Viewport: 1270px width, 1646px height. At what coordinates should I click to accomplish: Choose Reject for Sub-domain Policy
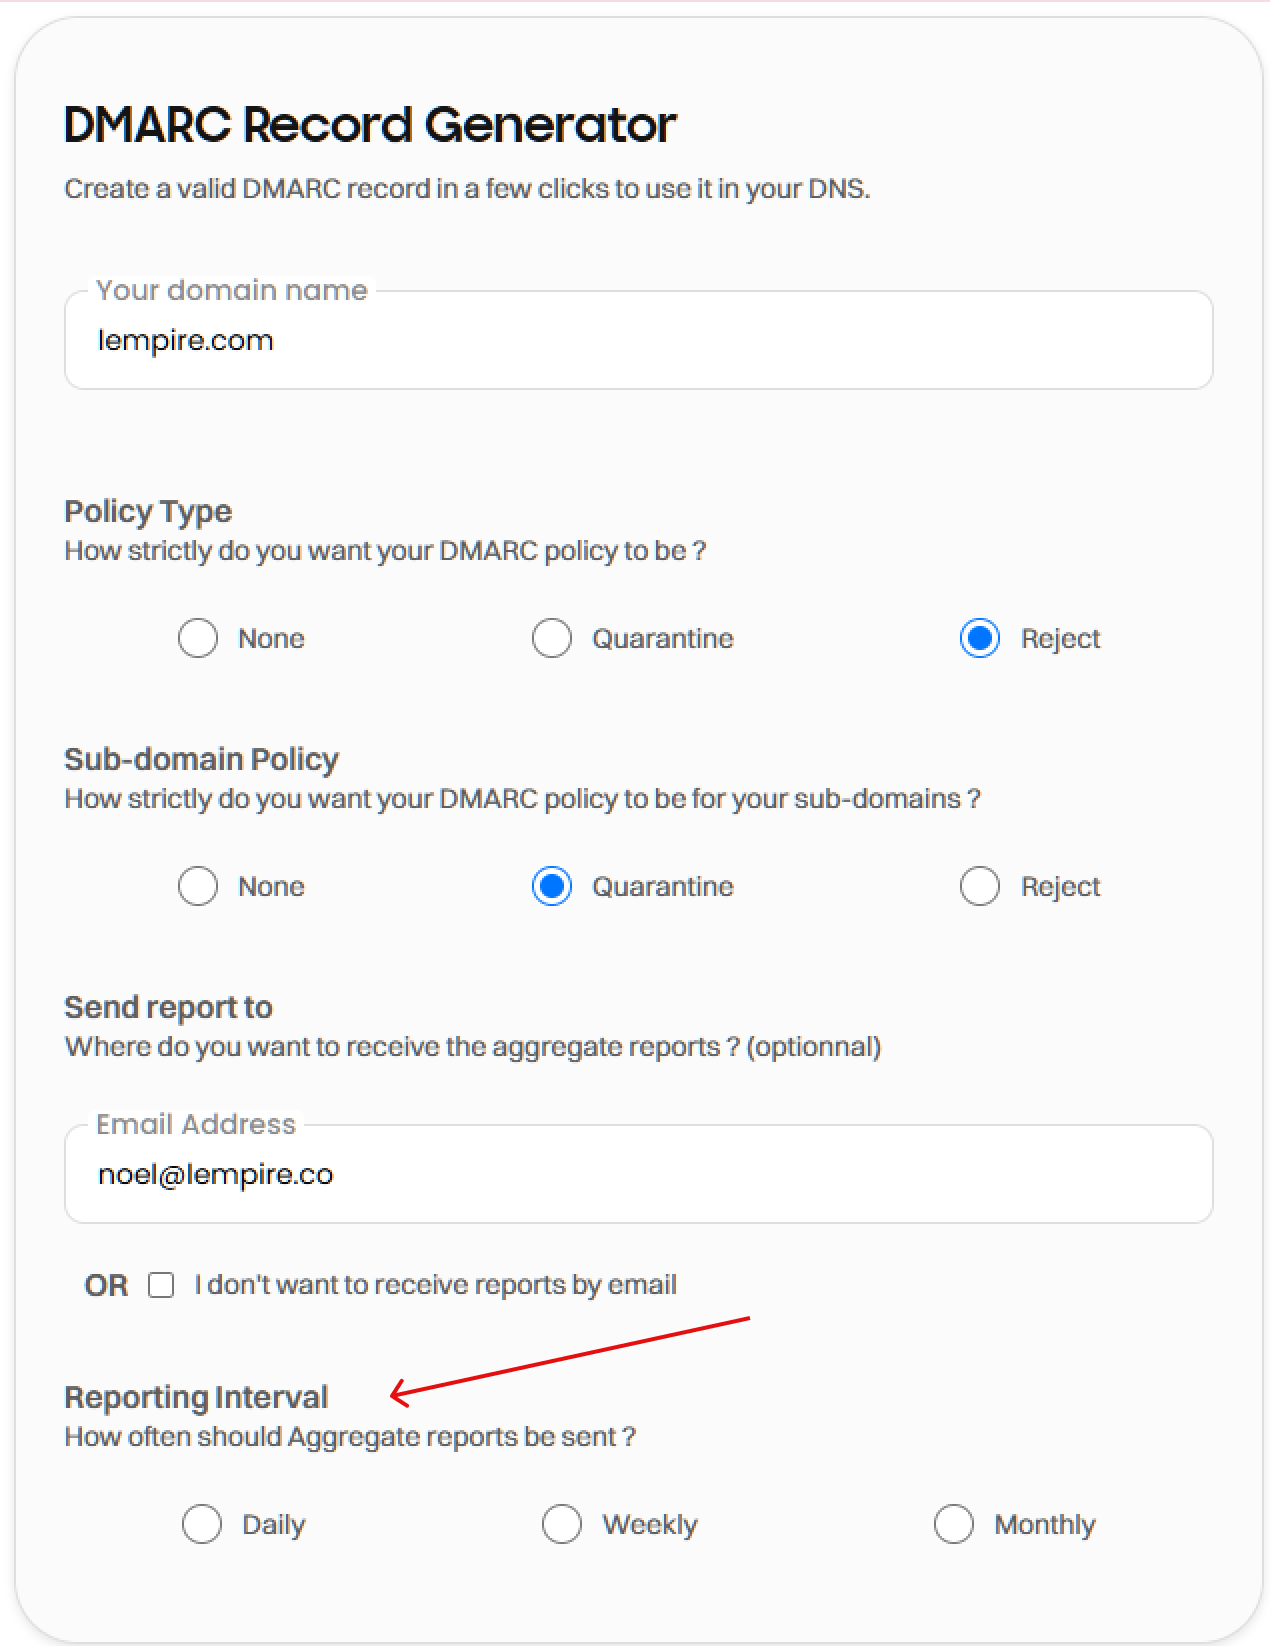979,886
